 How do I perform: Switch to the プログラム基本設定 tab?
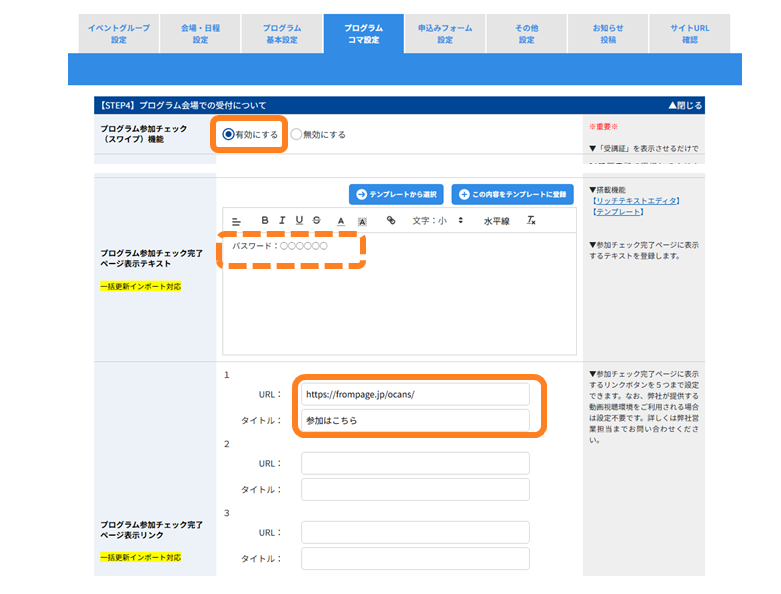click(x=282, y=33)
